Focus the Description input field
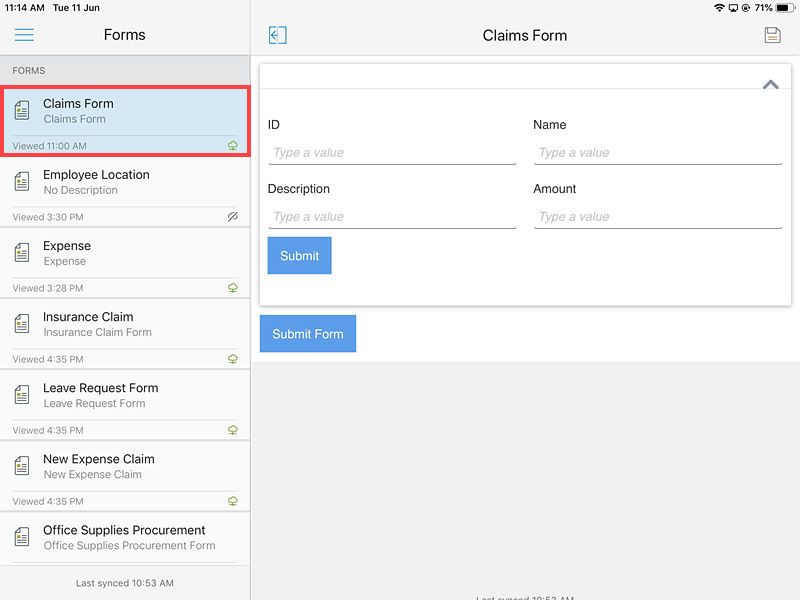This screenshot has height=600, width=800. click(392, 217)
